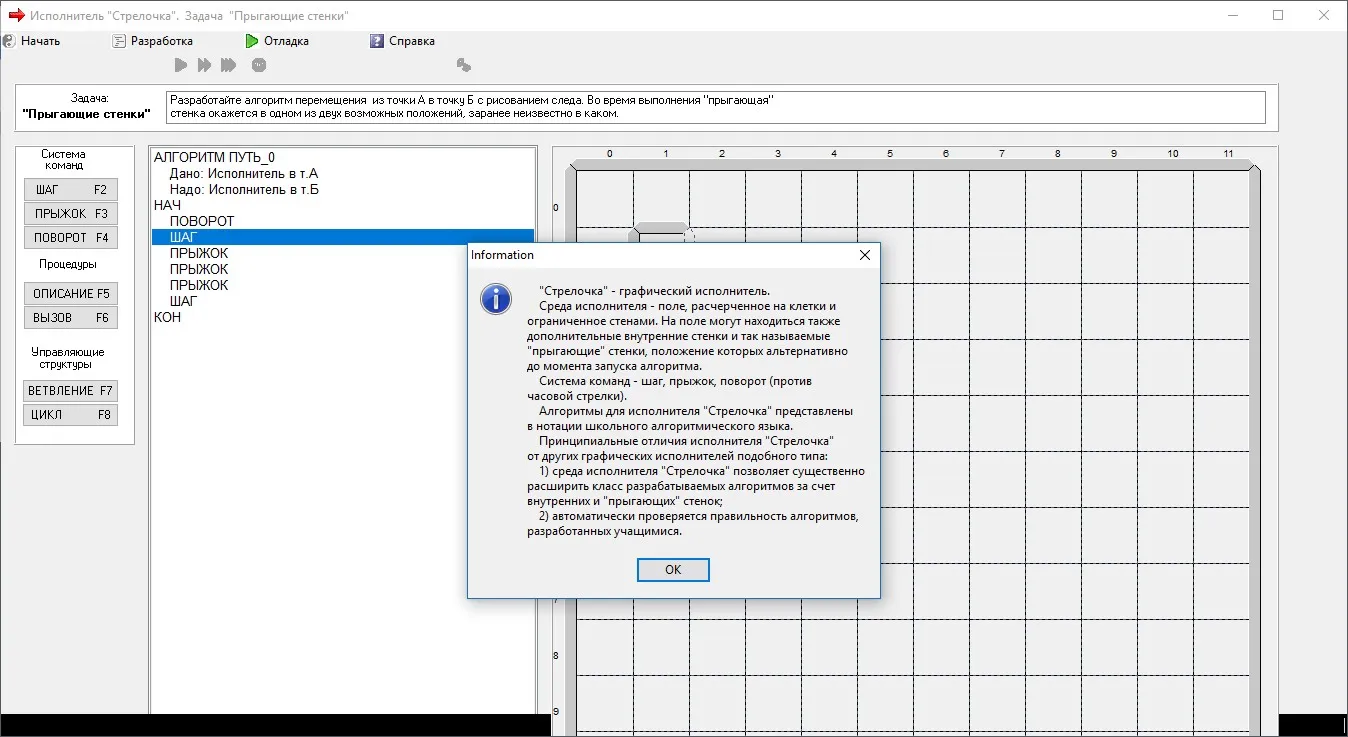This screenshot has width=1348, height=737.
Task: Click the single-step play icon in toolbar
Action: tap(181, 65)
